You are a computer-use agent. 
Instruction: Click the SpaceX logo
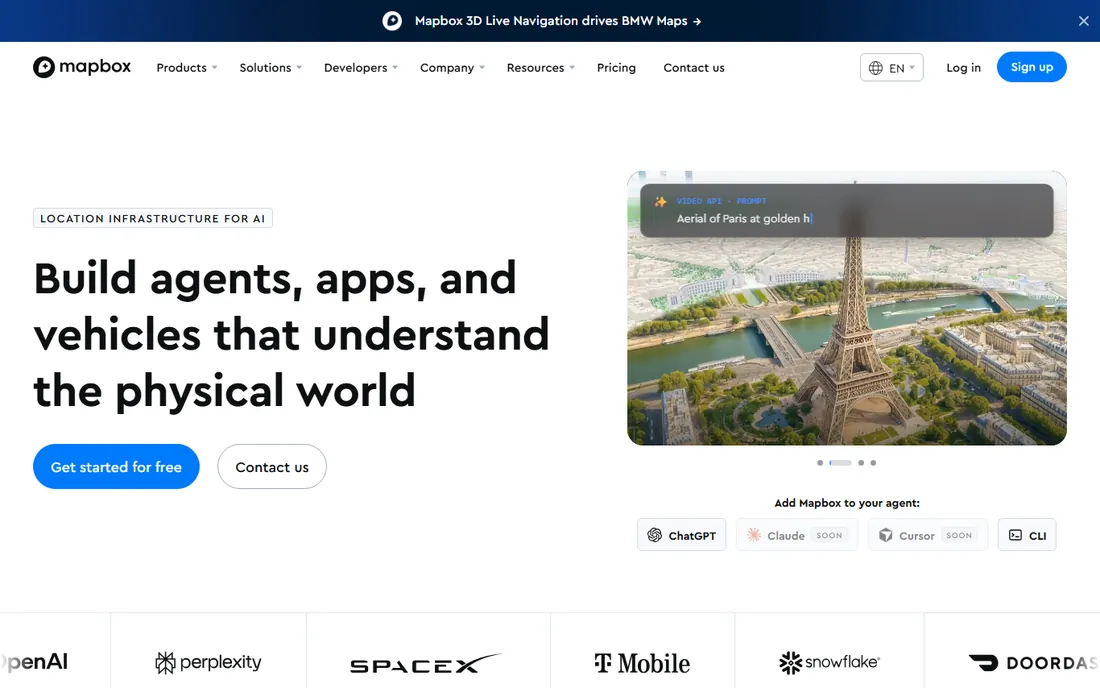pyautogui.click(x=427, y=663)
